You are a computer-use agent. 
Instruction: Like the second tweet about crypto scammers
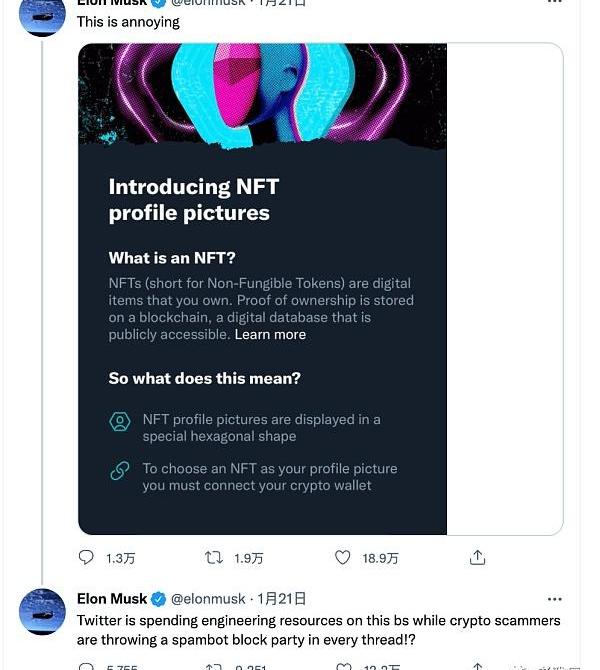point(344,667)
